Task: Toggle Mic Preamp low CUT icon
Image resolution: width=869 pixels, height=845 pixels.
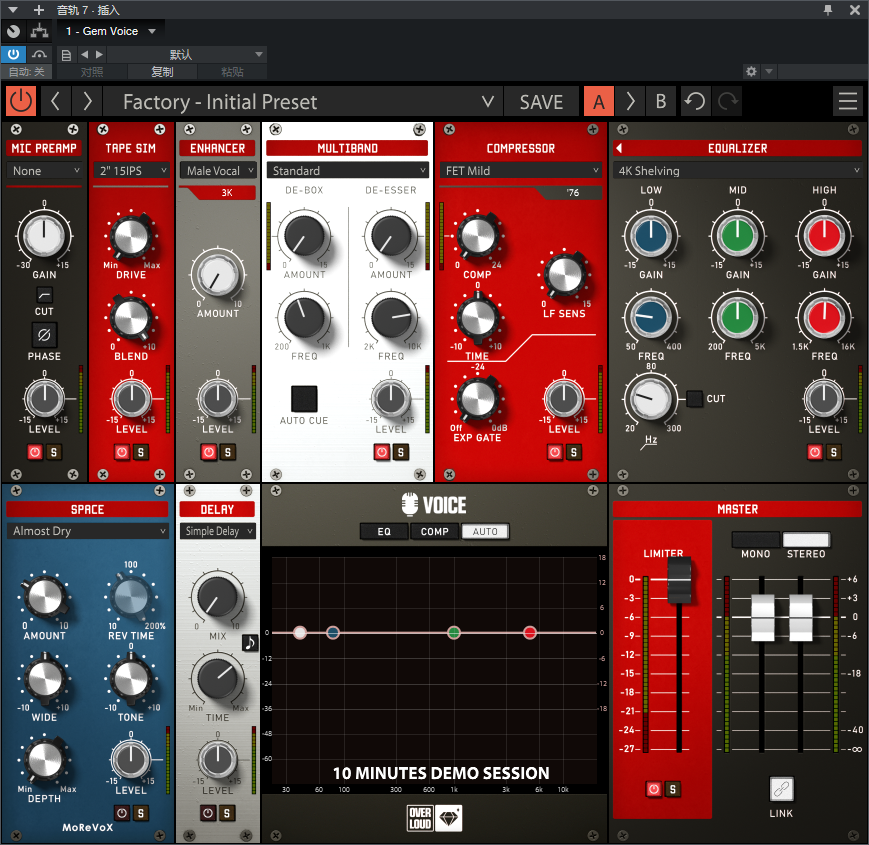Action: (44, 294)
